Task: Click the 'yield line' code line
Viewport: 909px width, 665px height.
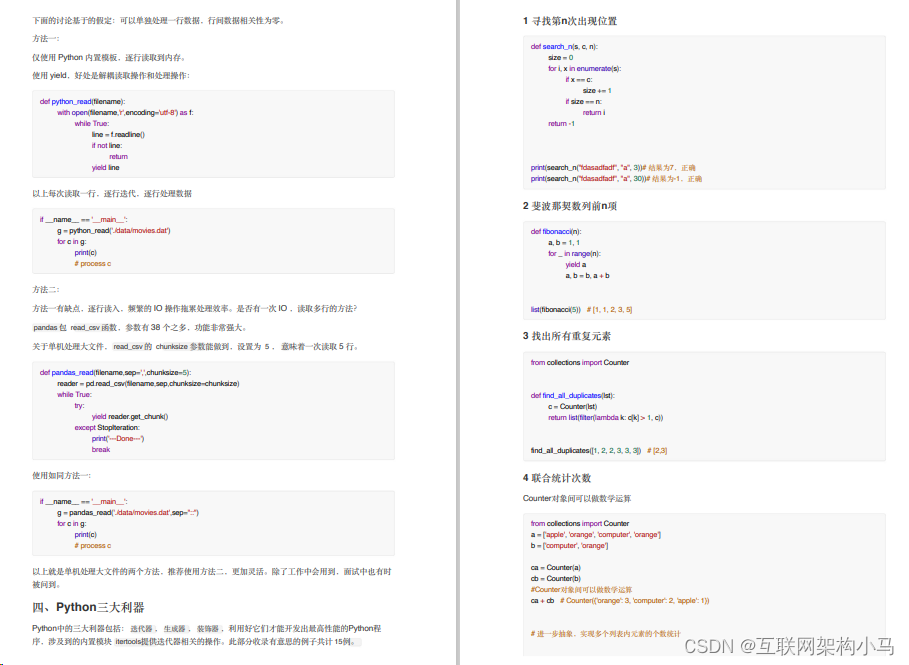Action: click(x=106, y=168)
